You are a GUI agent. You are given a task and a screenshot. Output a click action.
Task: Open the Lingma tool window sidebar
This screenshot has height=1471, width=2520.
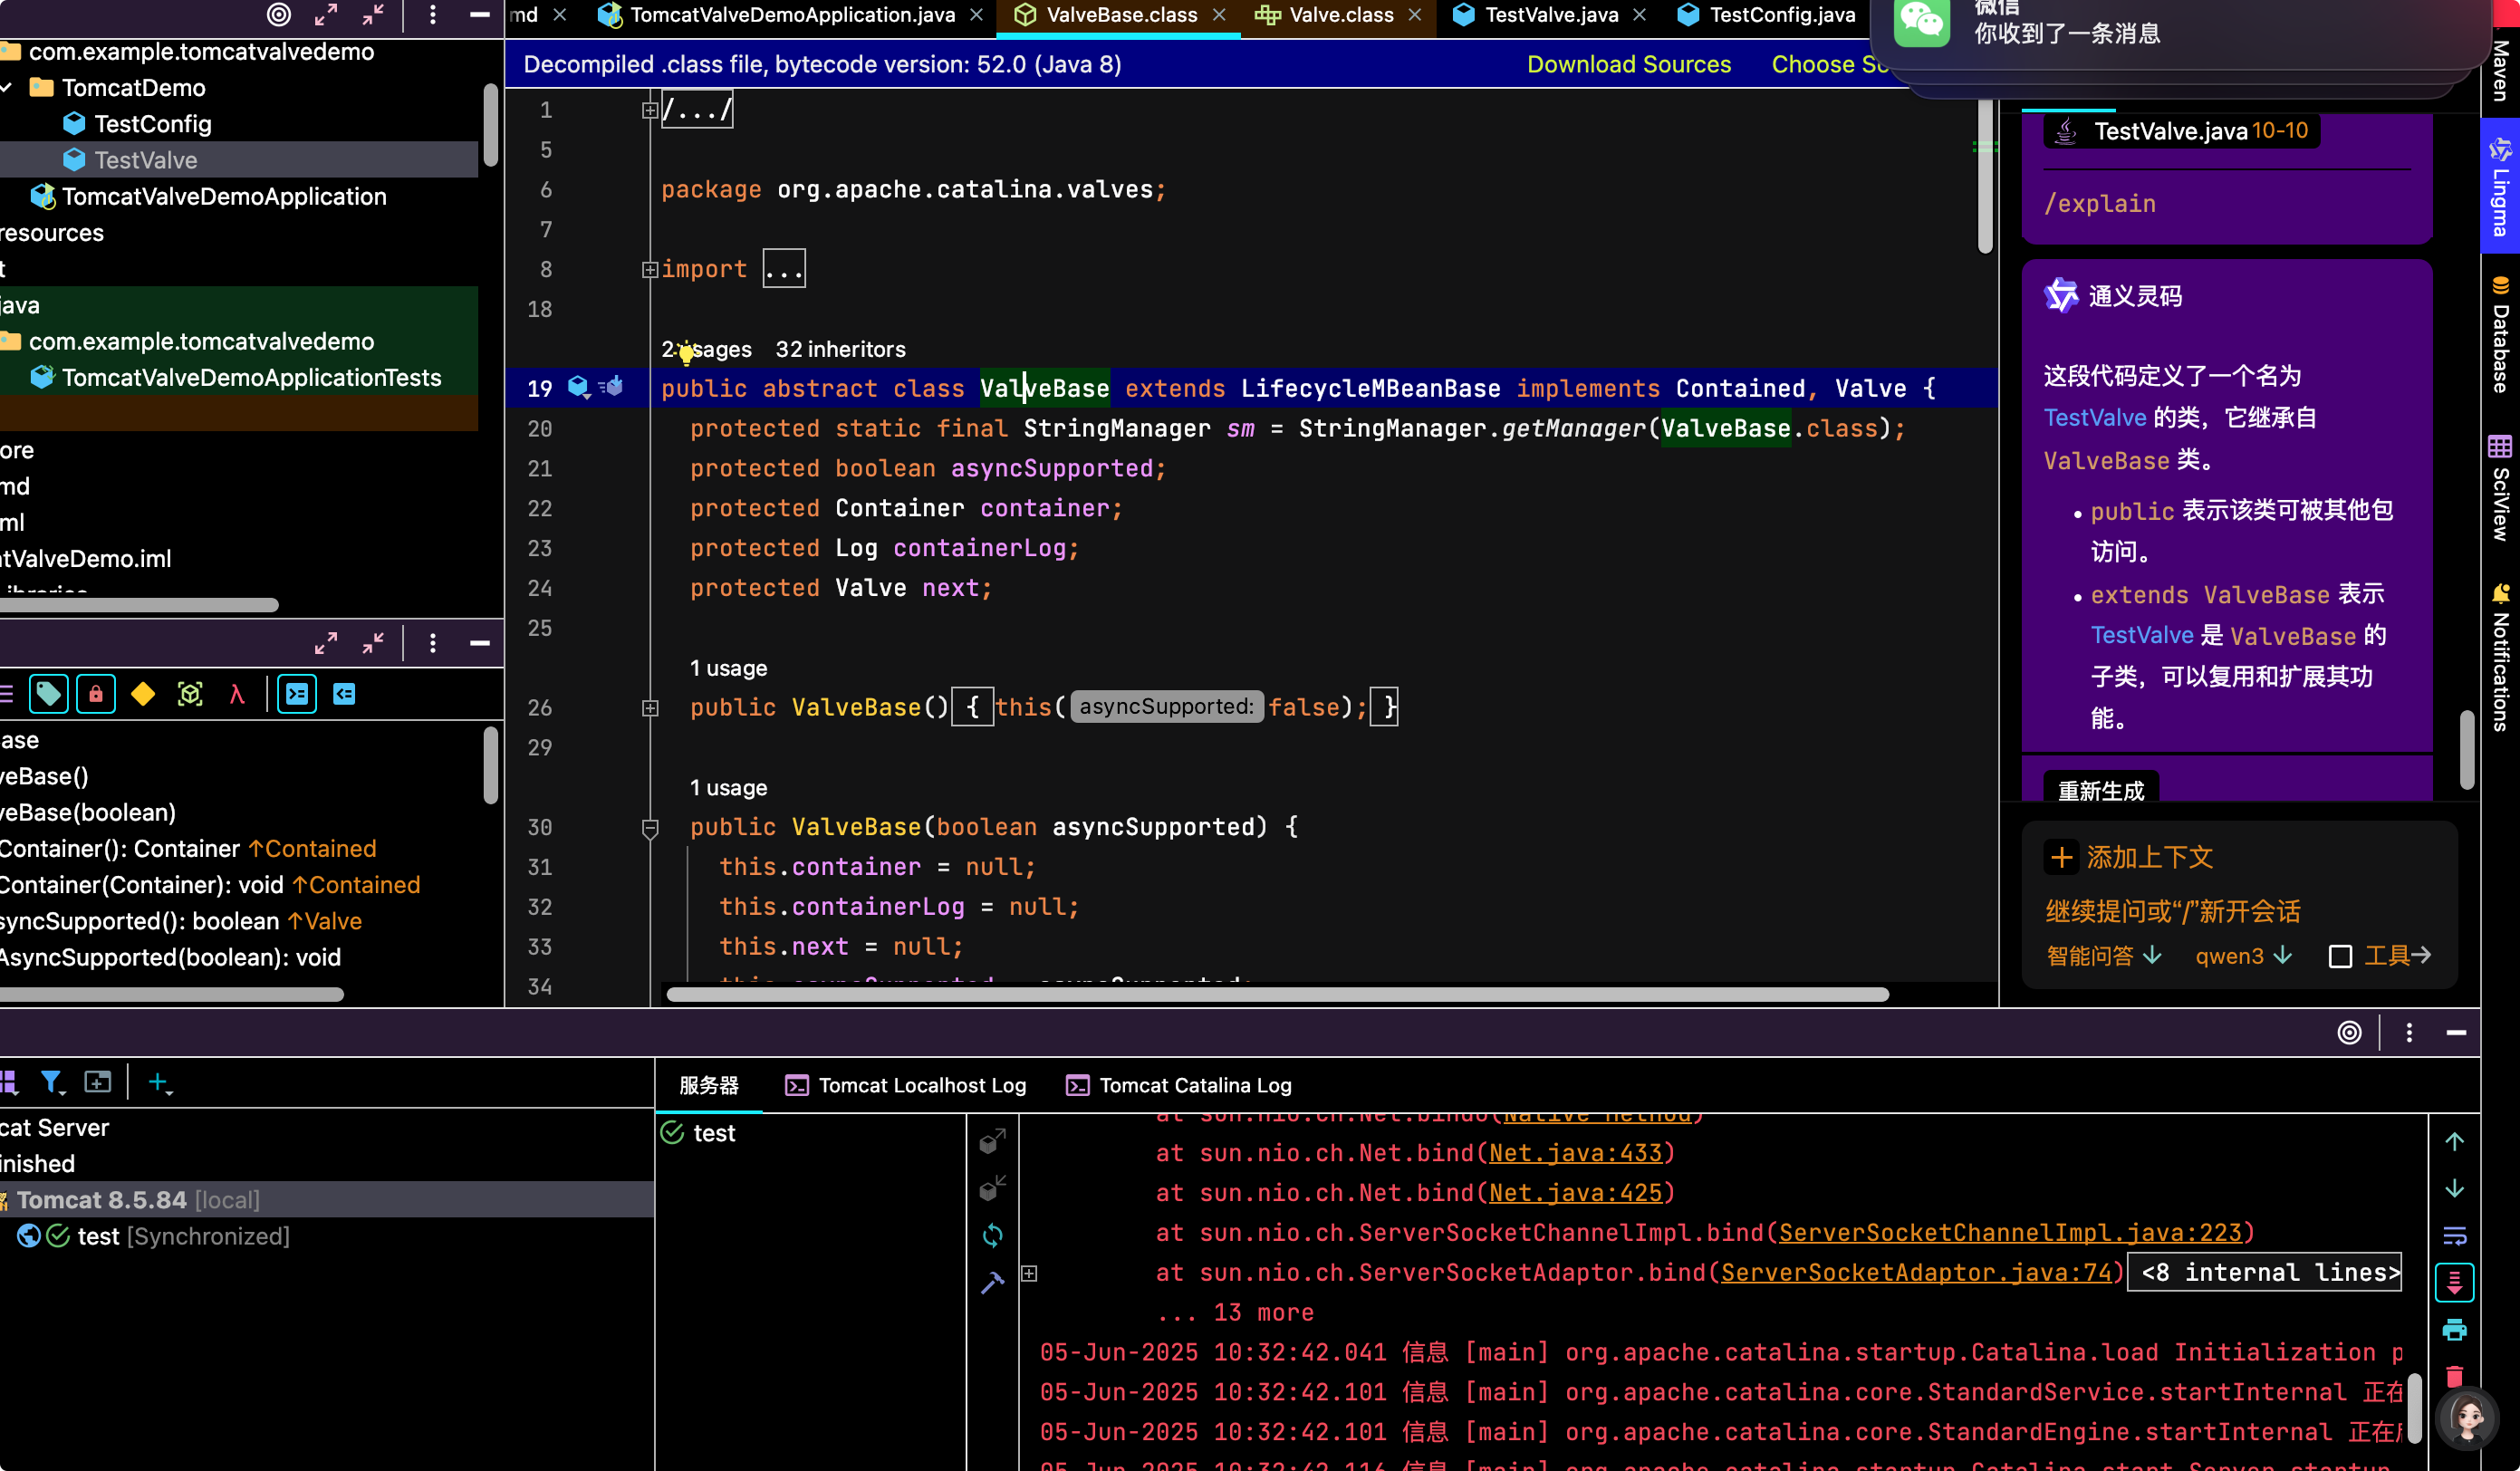2500,186
